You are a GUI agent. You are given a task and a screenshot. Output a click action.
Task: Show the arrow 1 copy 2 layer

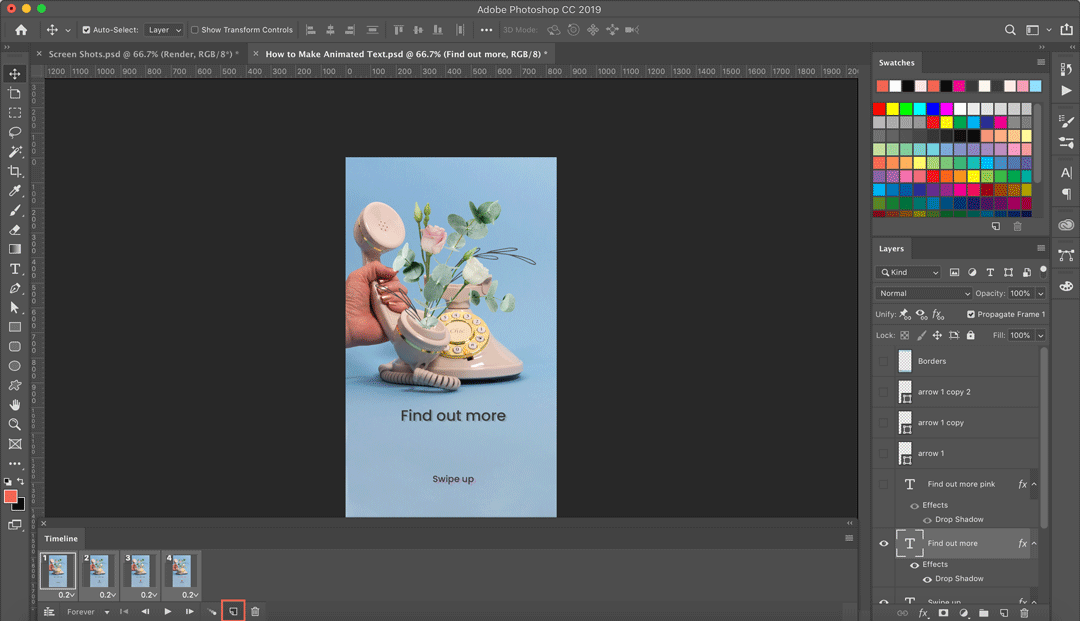pos(884,392)
